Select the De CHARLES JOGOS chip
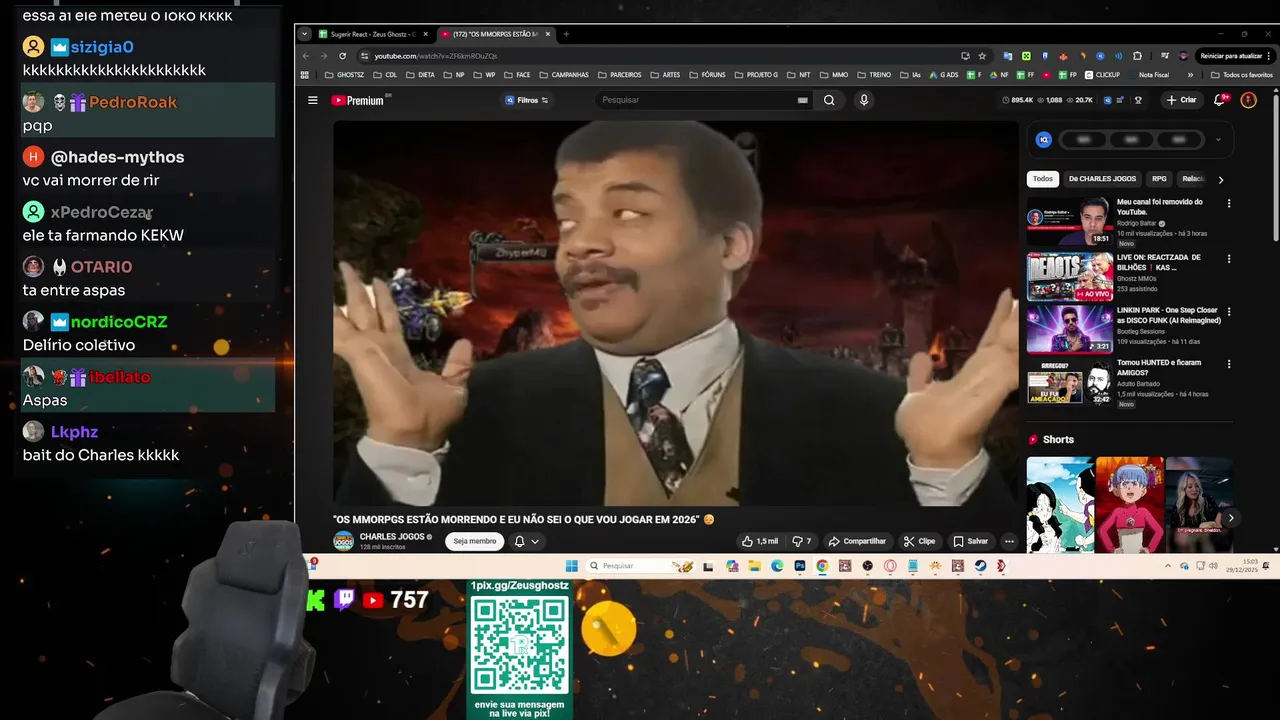This screenshot has height=720, width=1280. [1103, 179]
